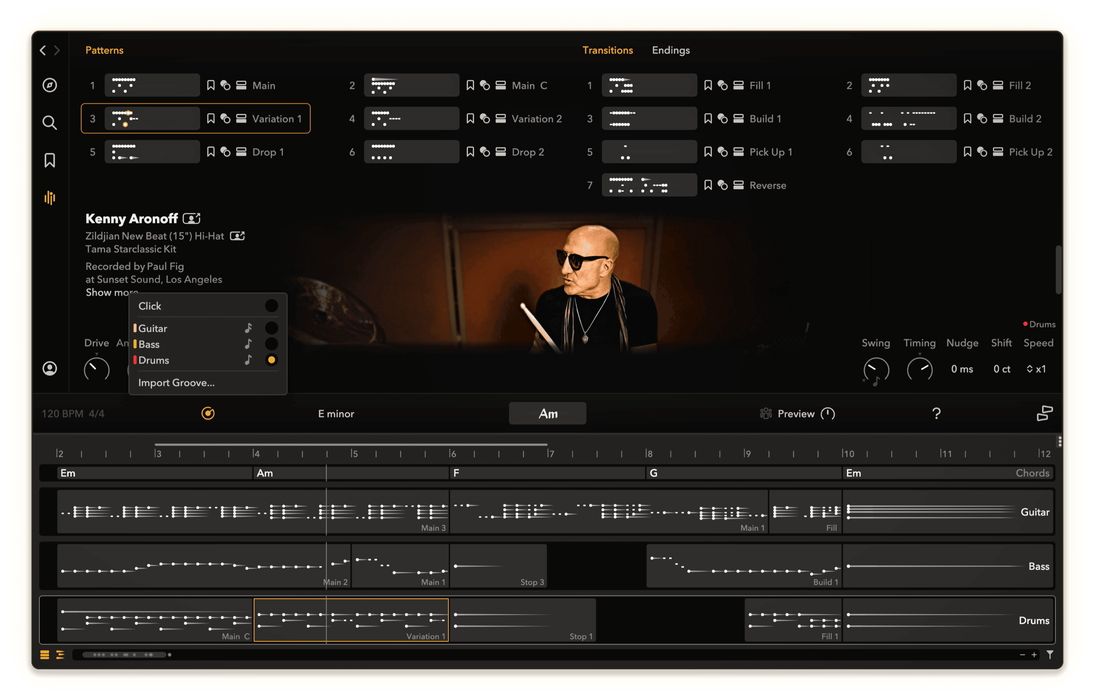1094x700 pixels.
Task: Switch to the Endings tab
Action: pos(670,50)
